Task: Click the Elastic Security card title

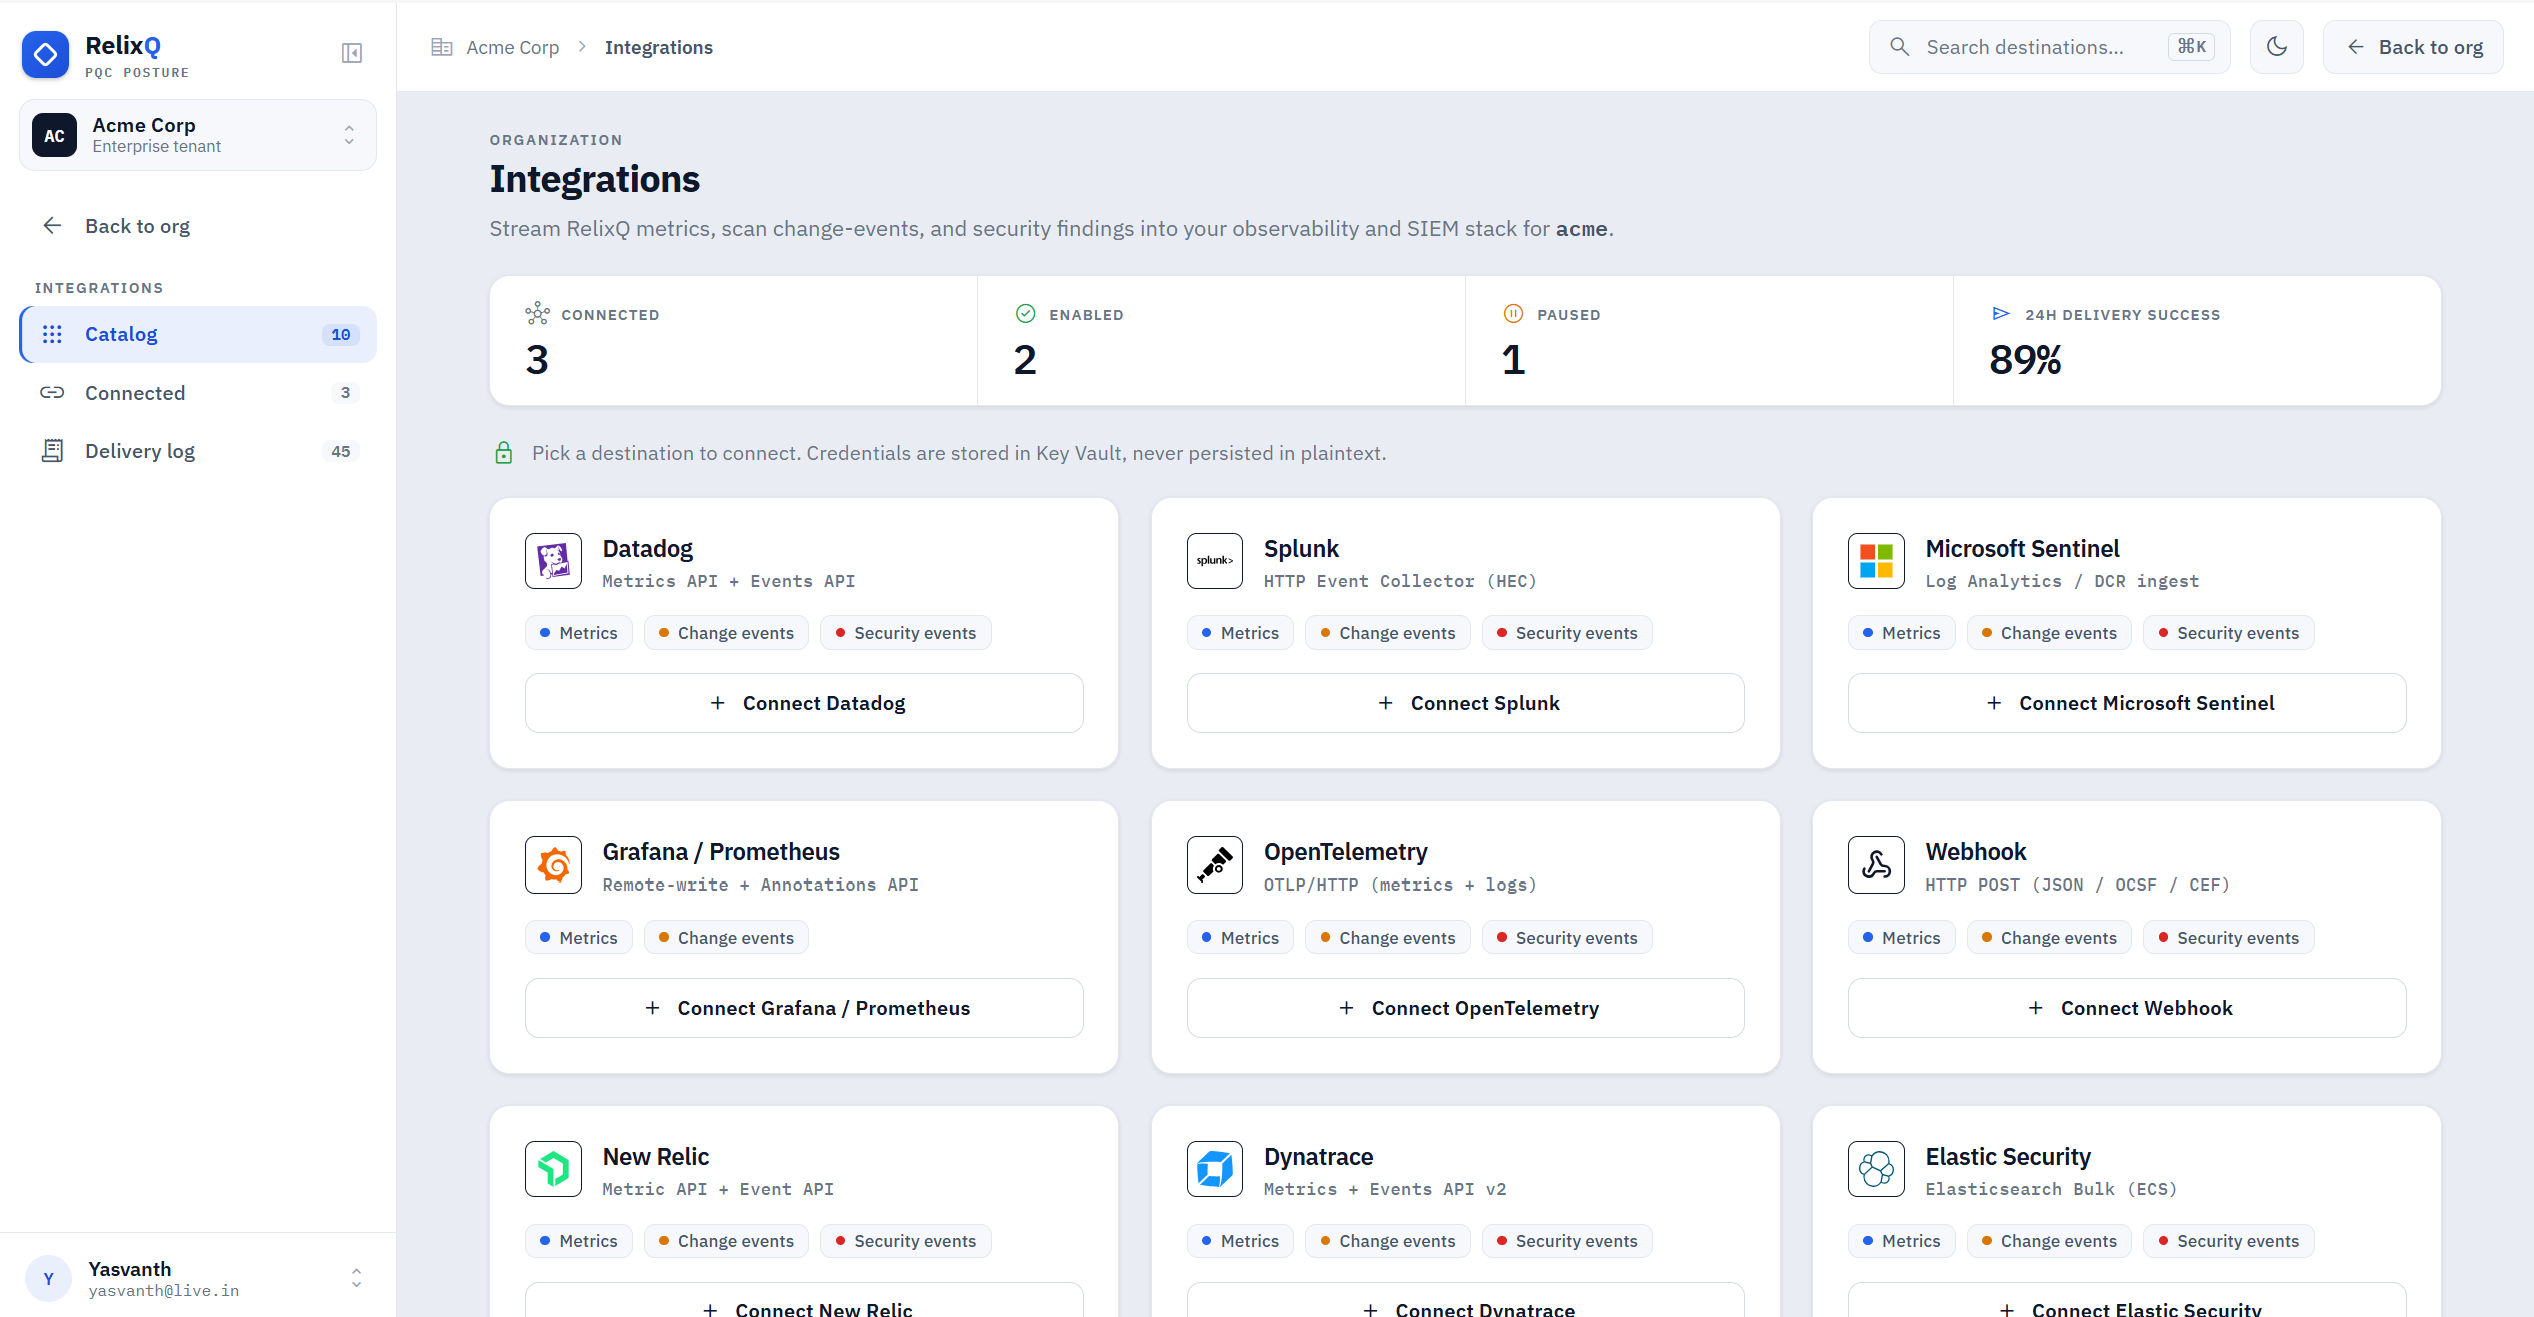Action: pos(2007,1157)
